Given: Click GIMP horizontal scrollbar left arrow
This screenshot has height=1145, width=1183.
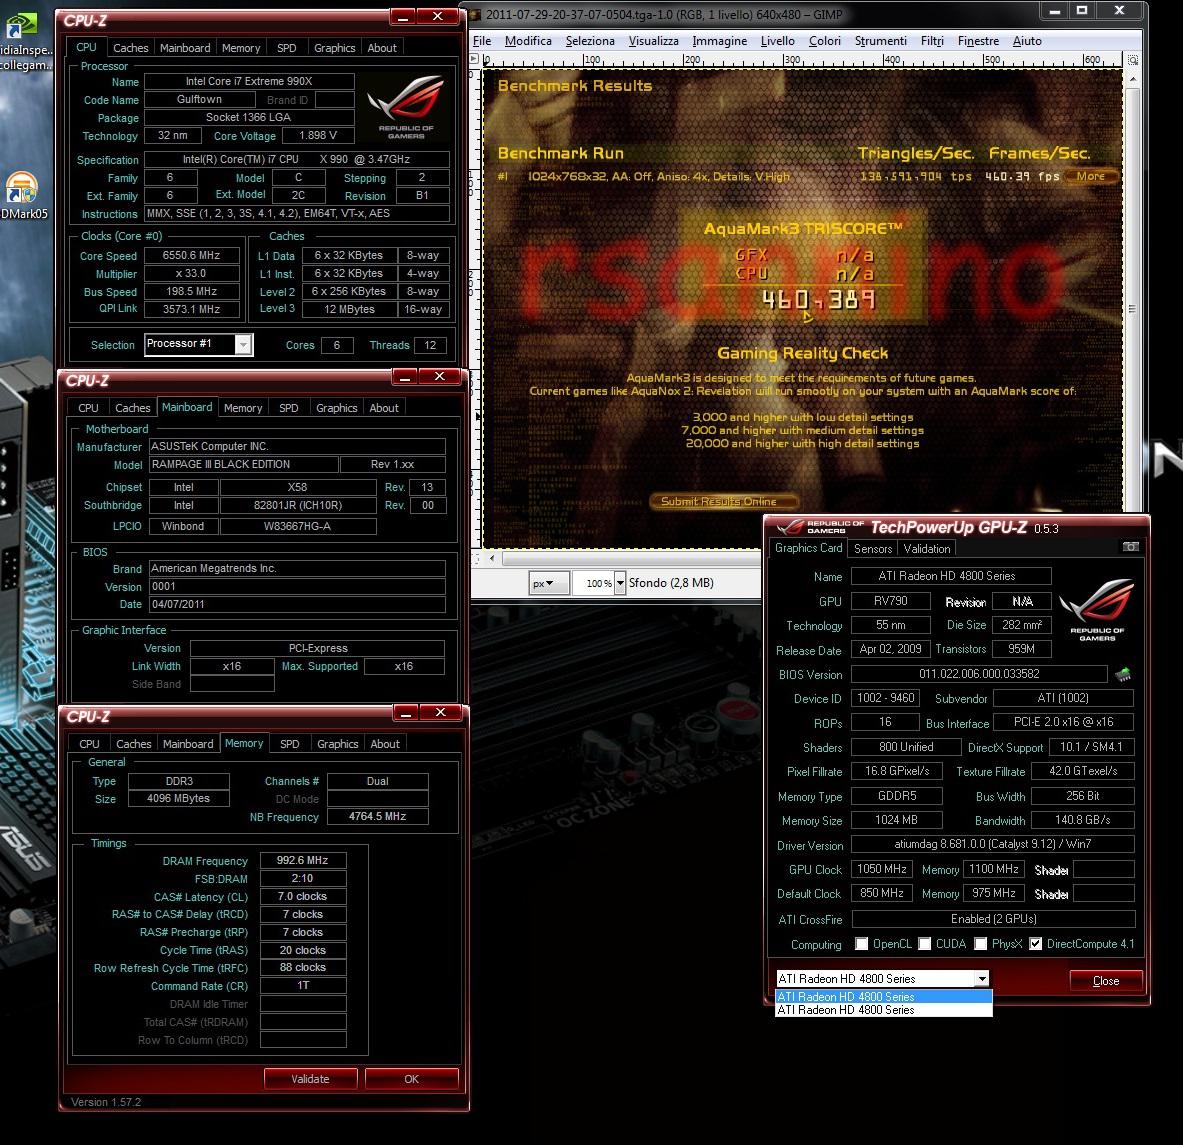Looking at the screenshot, I should pos(492,559).
